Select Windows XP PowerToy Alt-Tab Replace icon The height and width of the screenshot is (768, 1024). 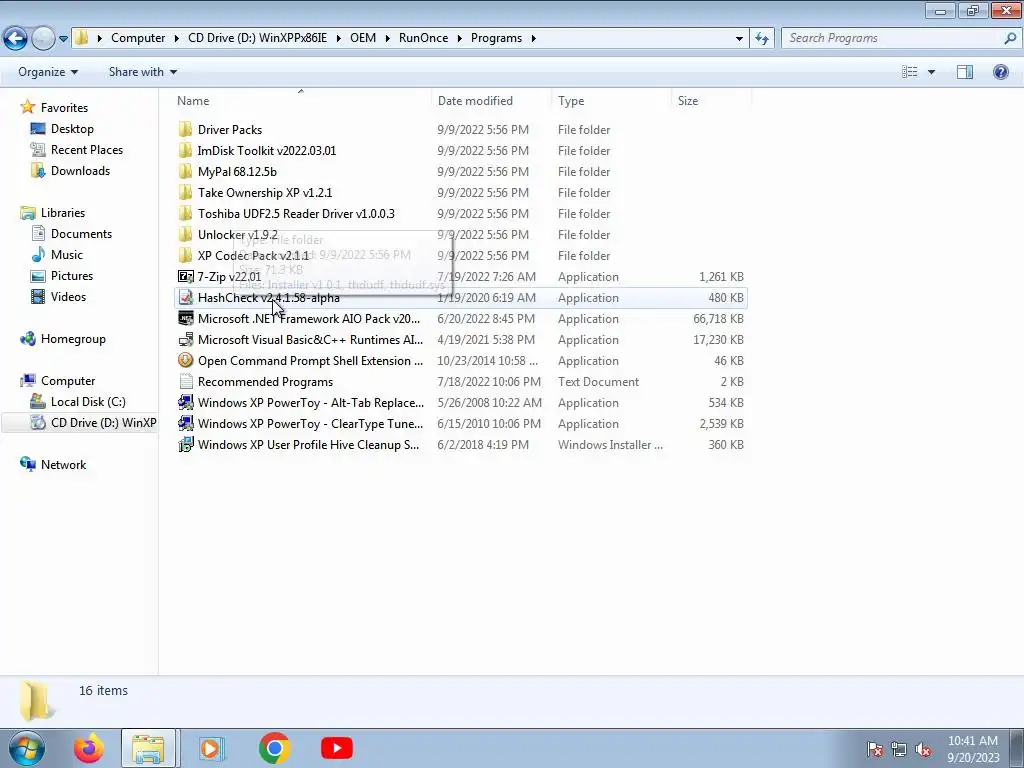tap(185, 402)
